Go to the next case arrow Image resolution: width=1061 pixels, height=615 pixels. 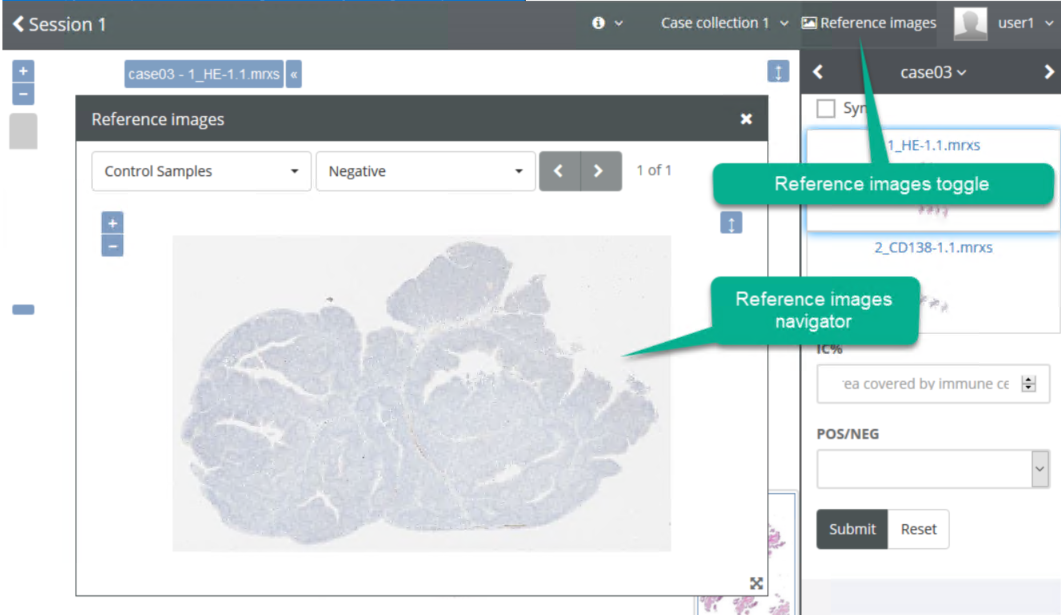pos(1048,72)
